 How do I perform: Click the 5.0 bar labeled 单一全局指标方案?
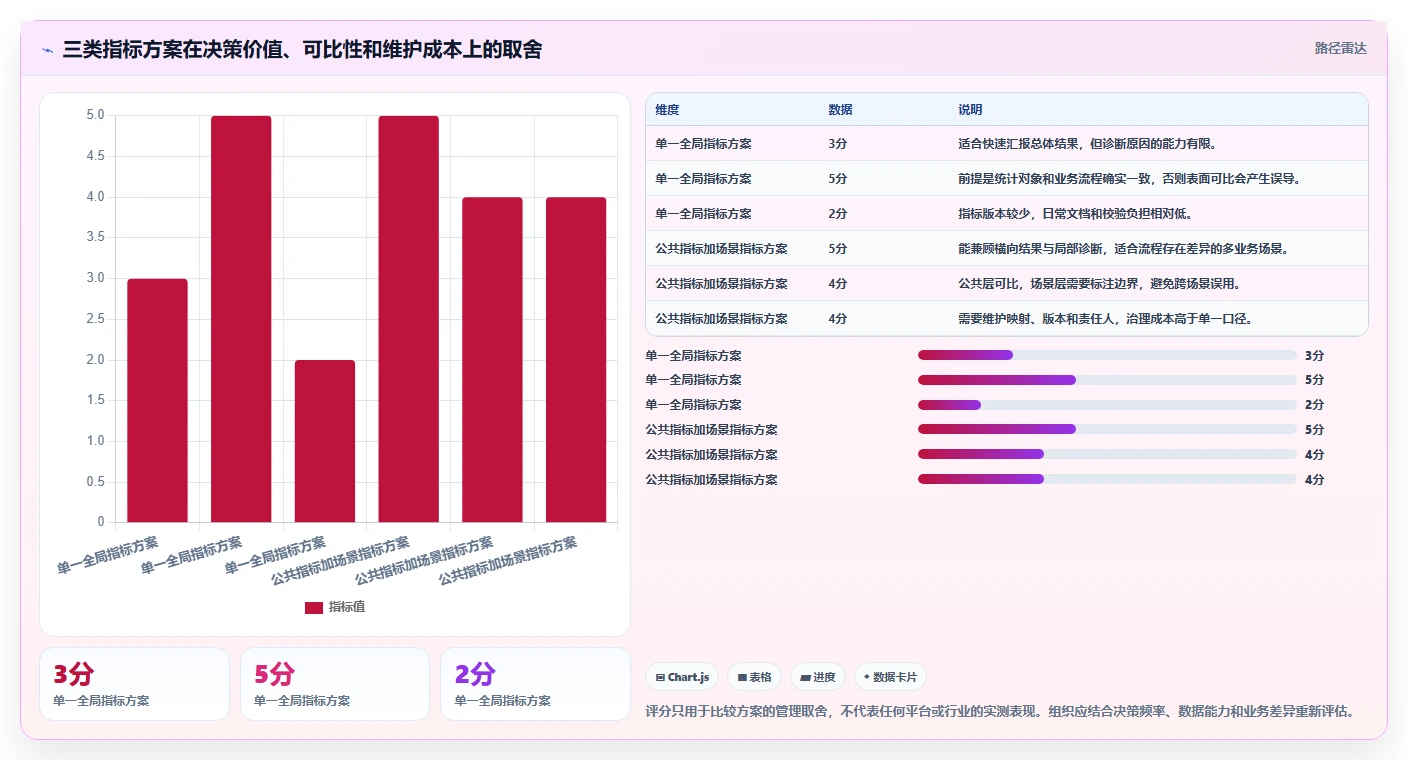241,319
